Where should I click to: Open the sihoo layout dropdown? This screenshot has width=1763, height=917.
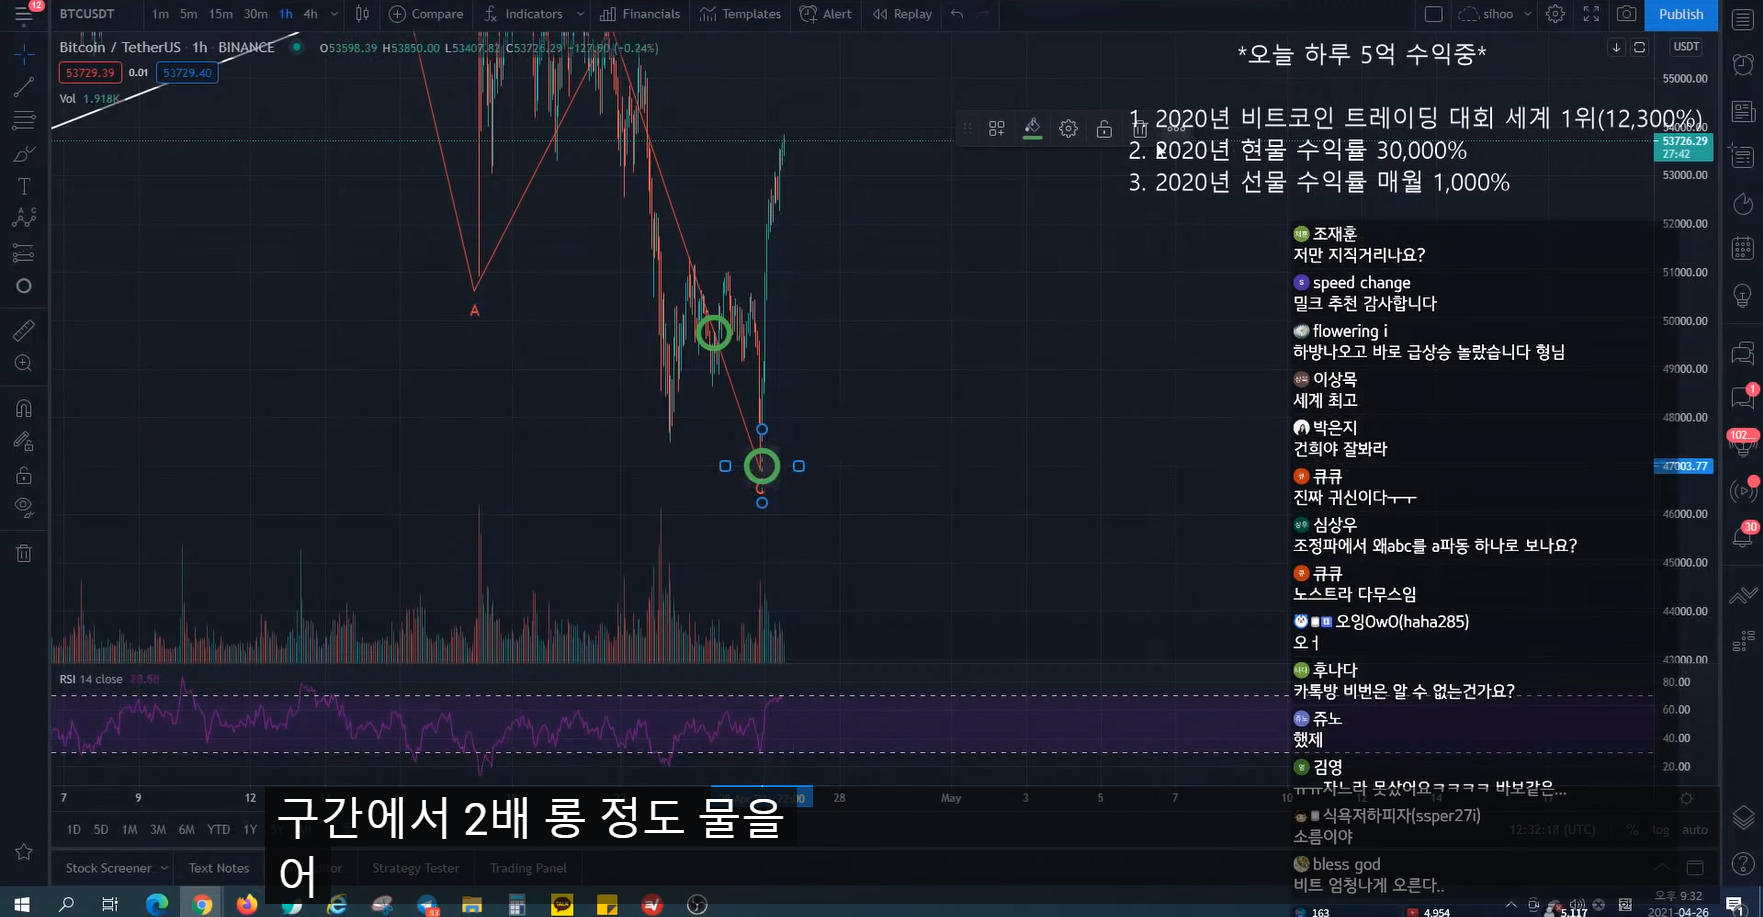pyautogui.click(x=1495, y=14)
